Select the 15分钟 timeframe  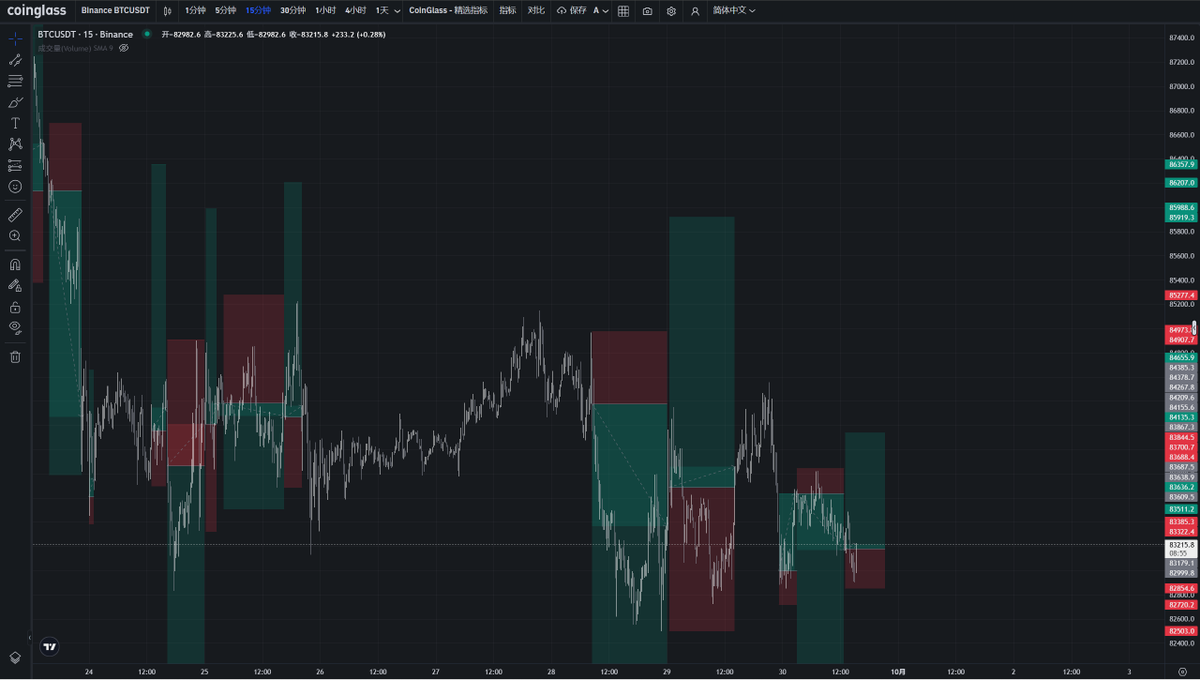point(258,11)
